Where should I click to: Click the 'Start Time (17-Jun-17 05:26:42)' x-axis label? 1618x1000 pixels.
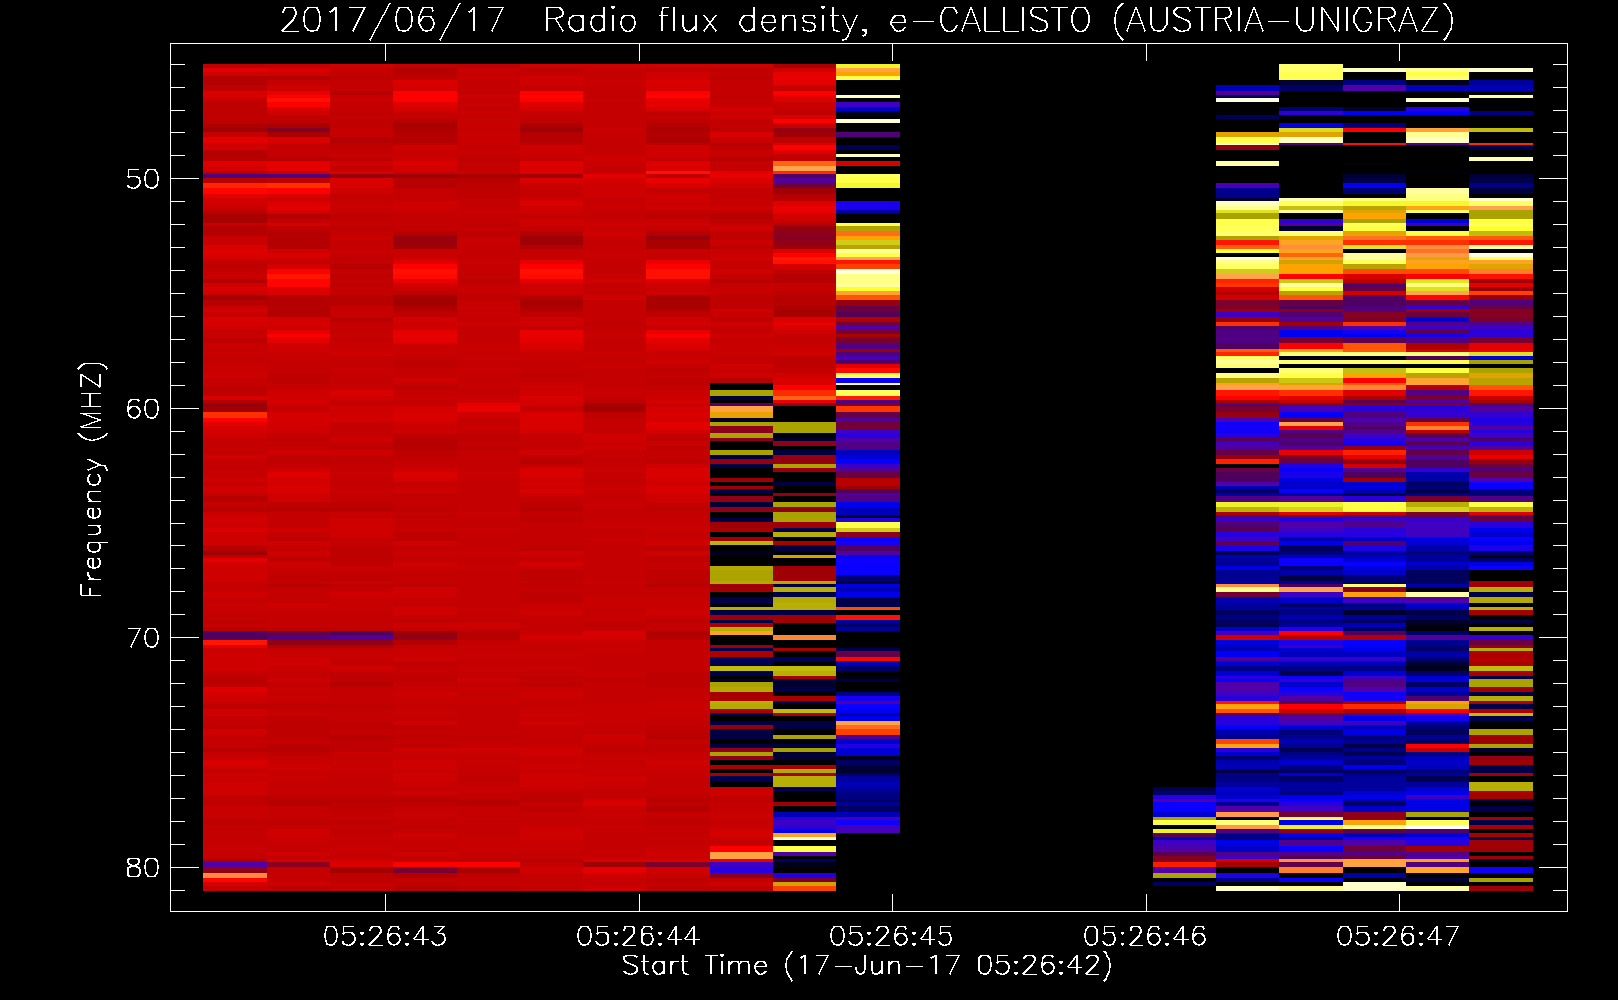tap(867, 966)
